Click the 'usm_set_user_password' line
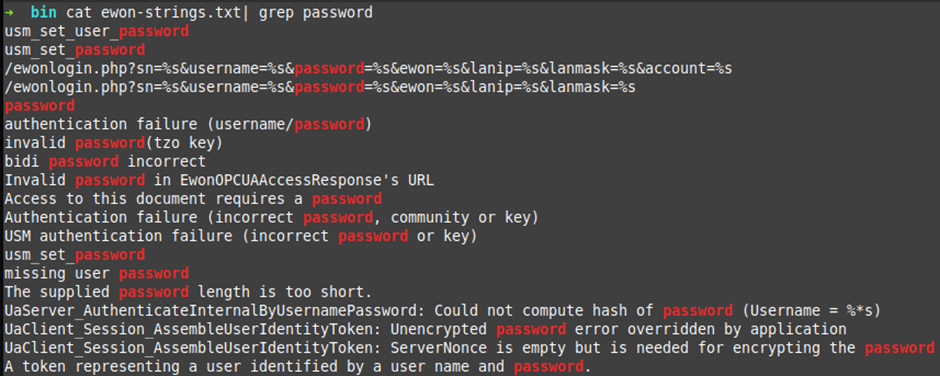The width and height of the screenshot is (940, 376). click(x=97, y=31)
